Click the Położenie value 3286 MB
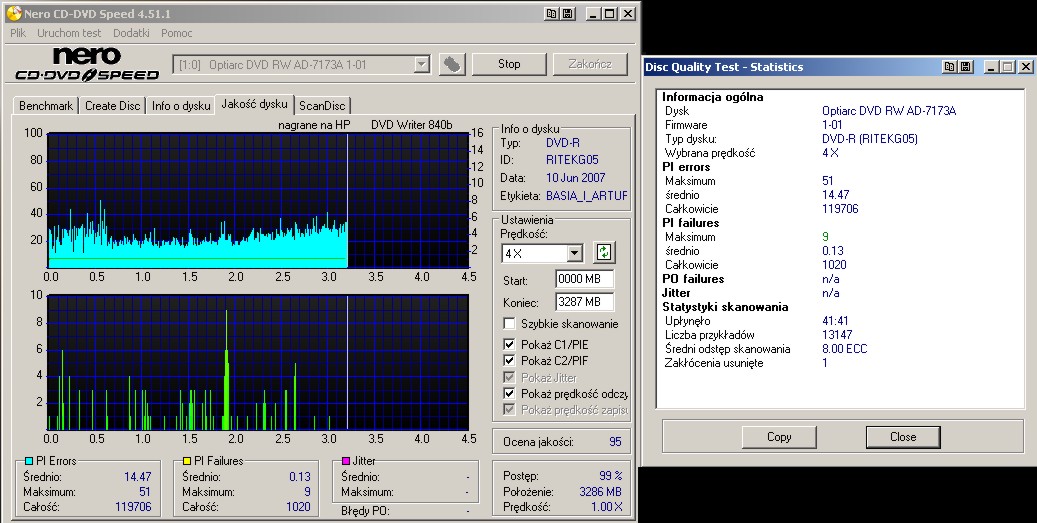The image size is (1037, 523). click(x=601, y=491)
